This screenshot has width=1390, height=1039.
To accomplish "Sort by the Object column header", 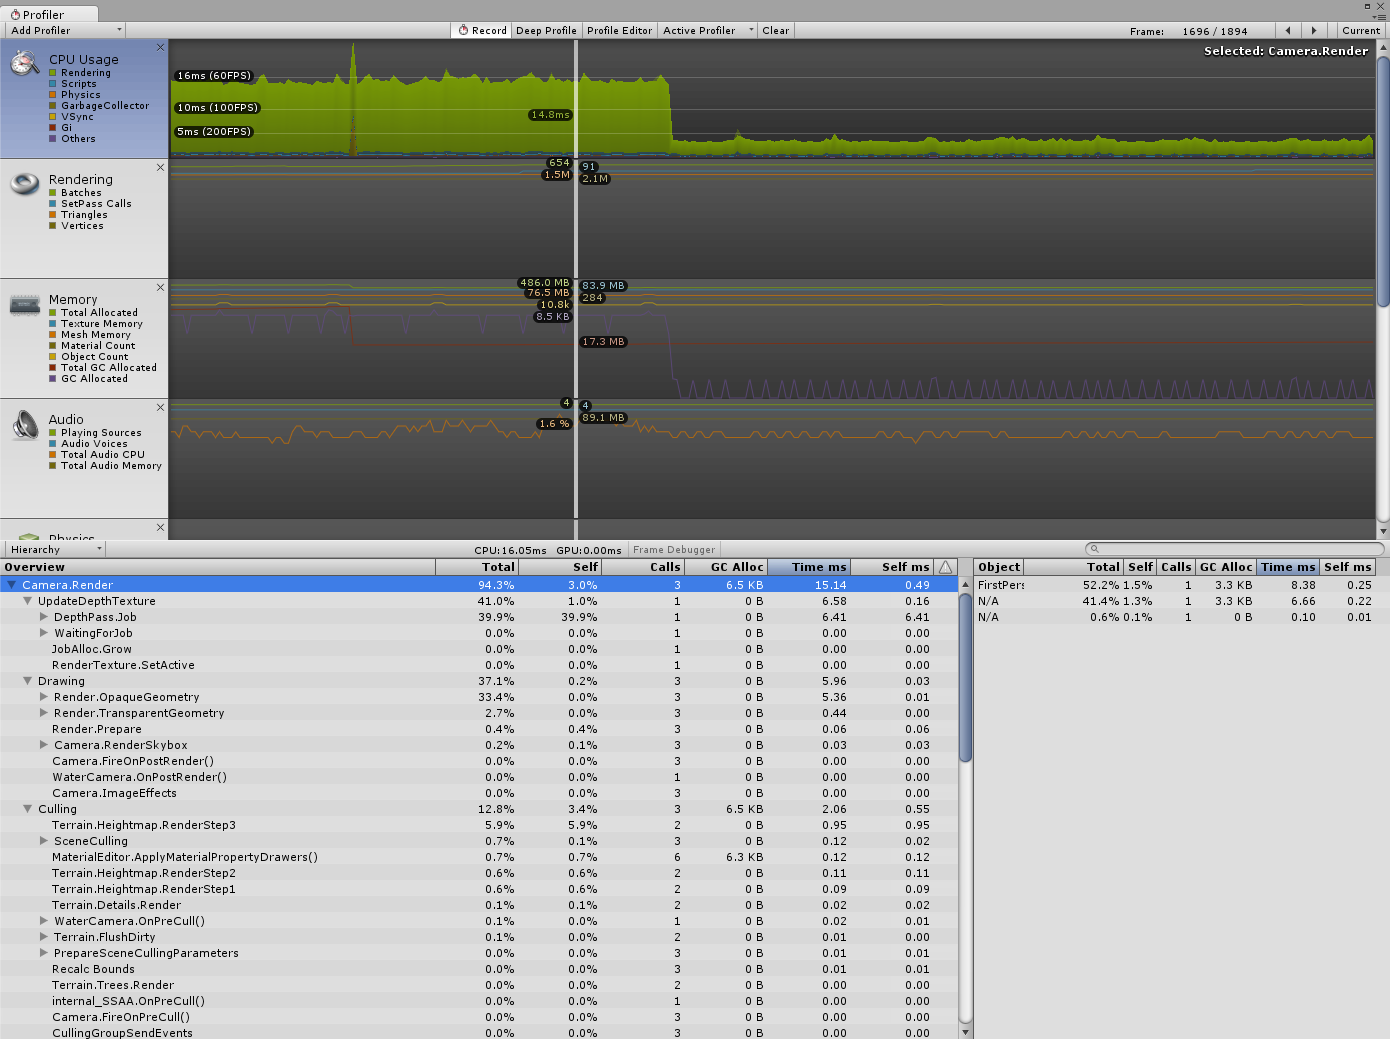I will point(1000,567).
